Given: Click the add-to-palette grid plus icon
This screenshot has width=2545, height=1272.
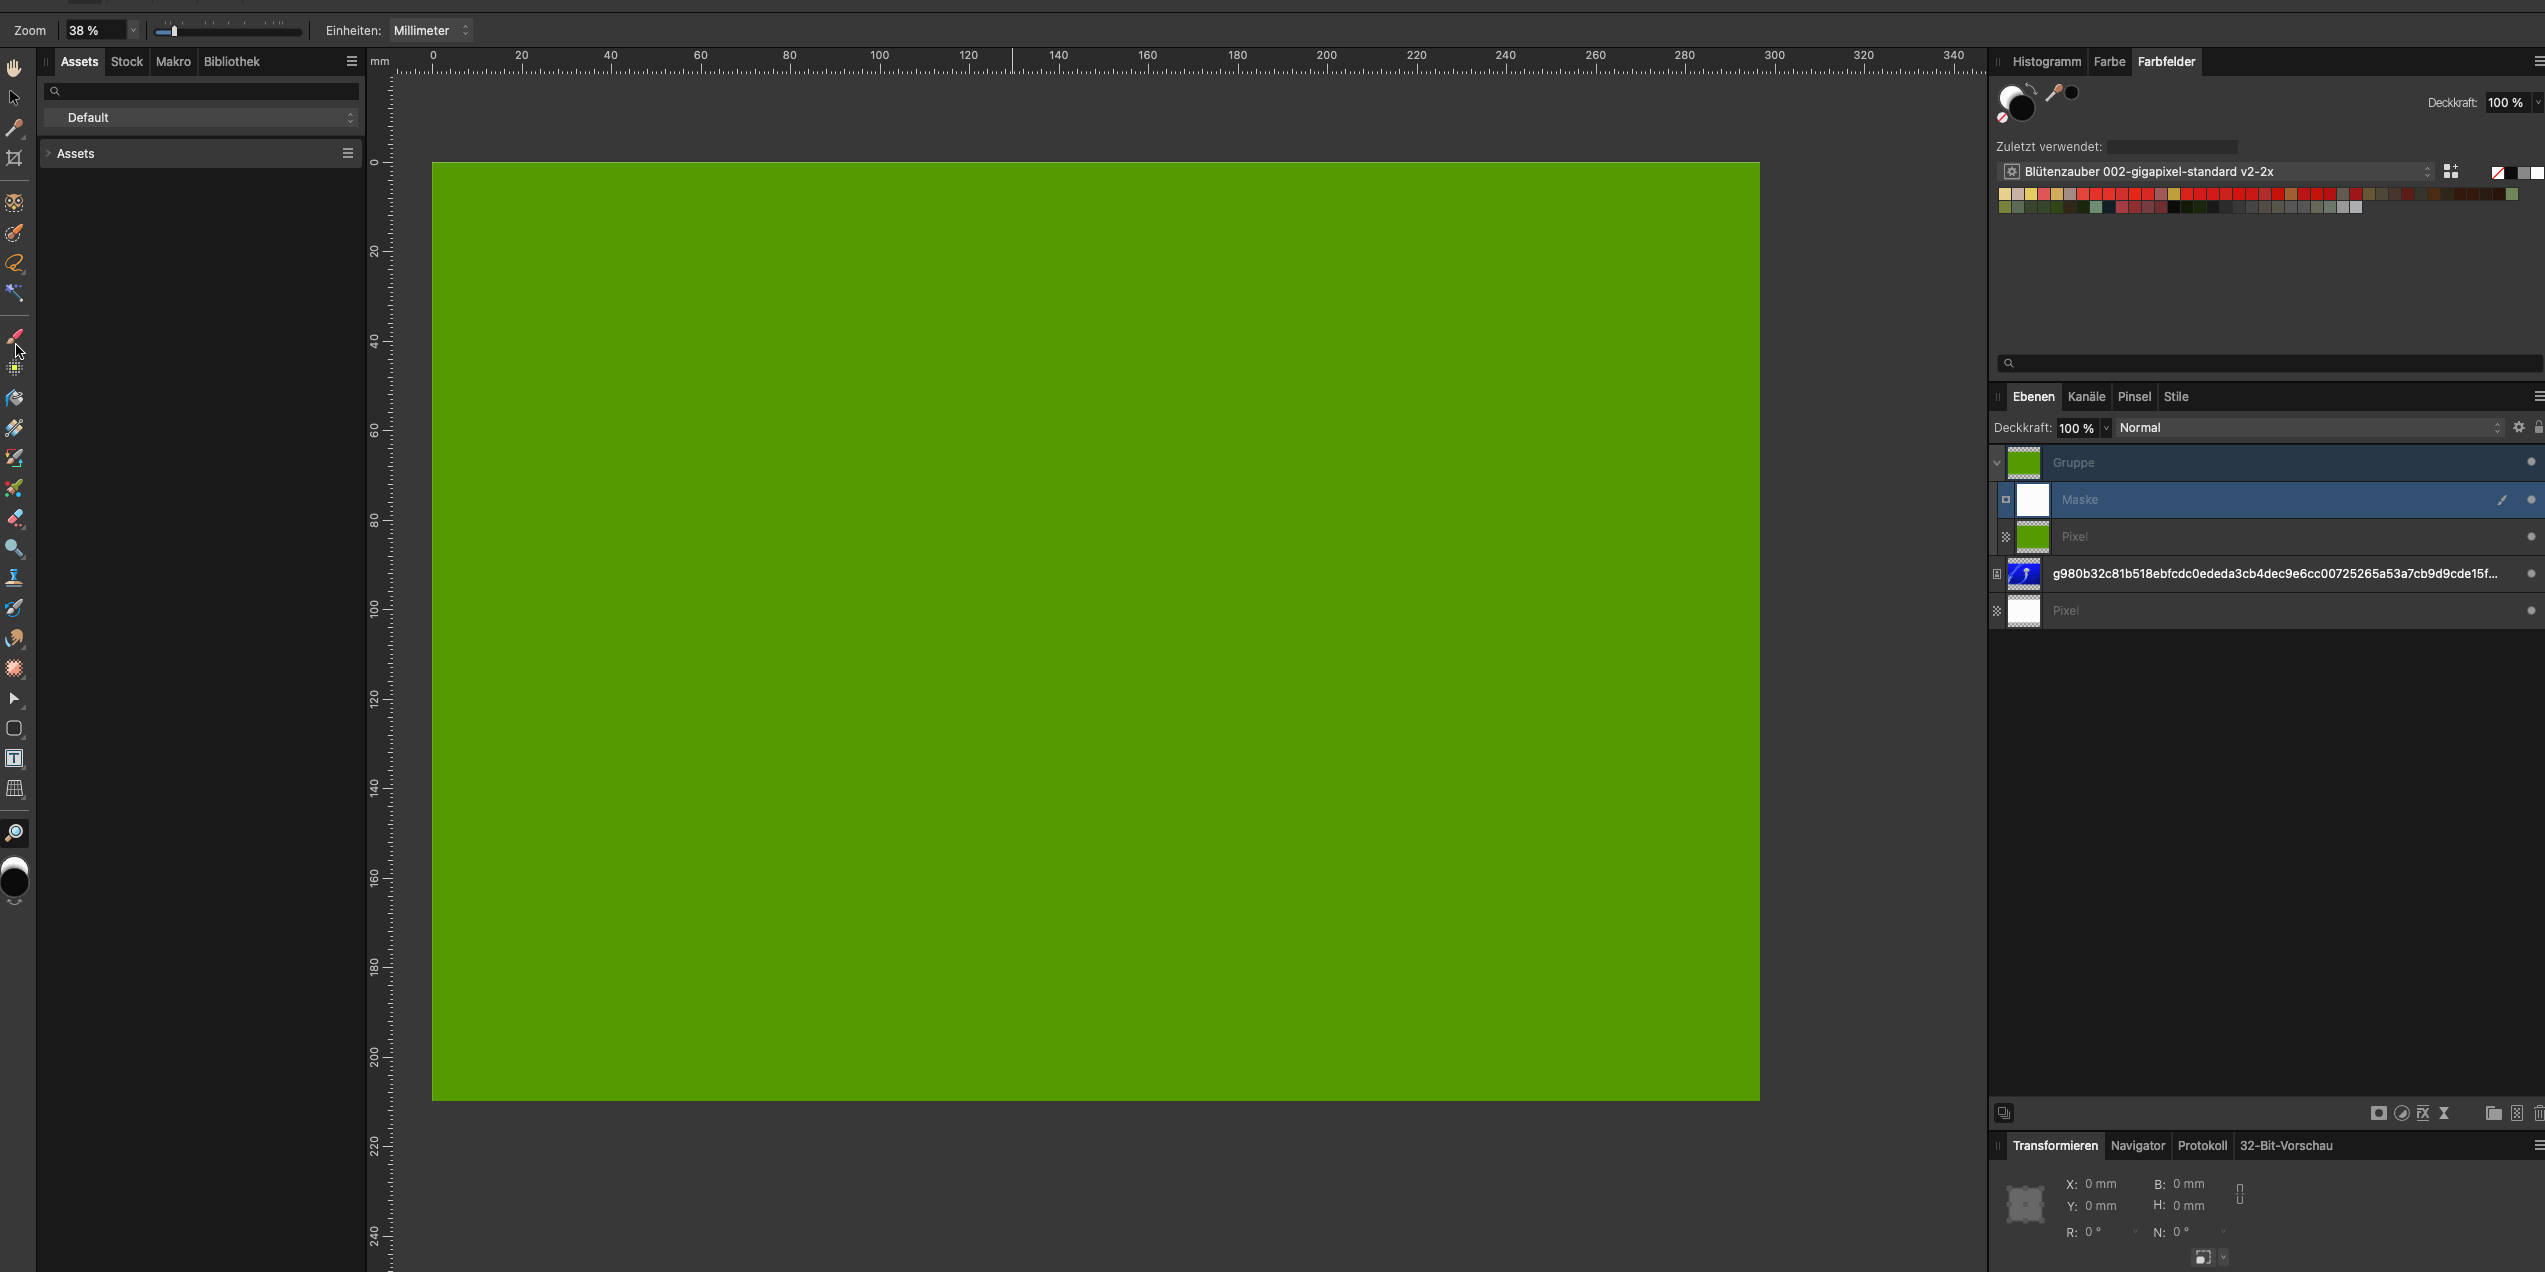Looking at the screenshot, I should pyautogui.click(x=2450, y=172).
